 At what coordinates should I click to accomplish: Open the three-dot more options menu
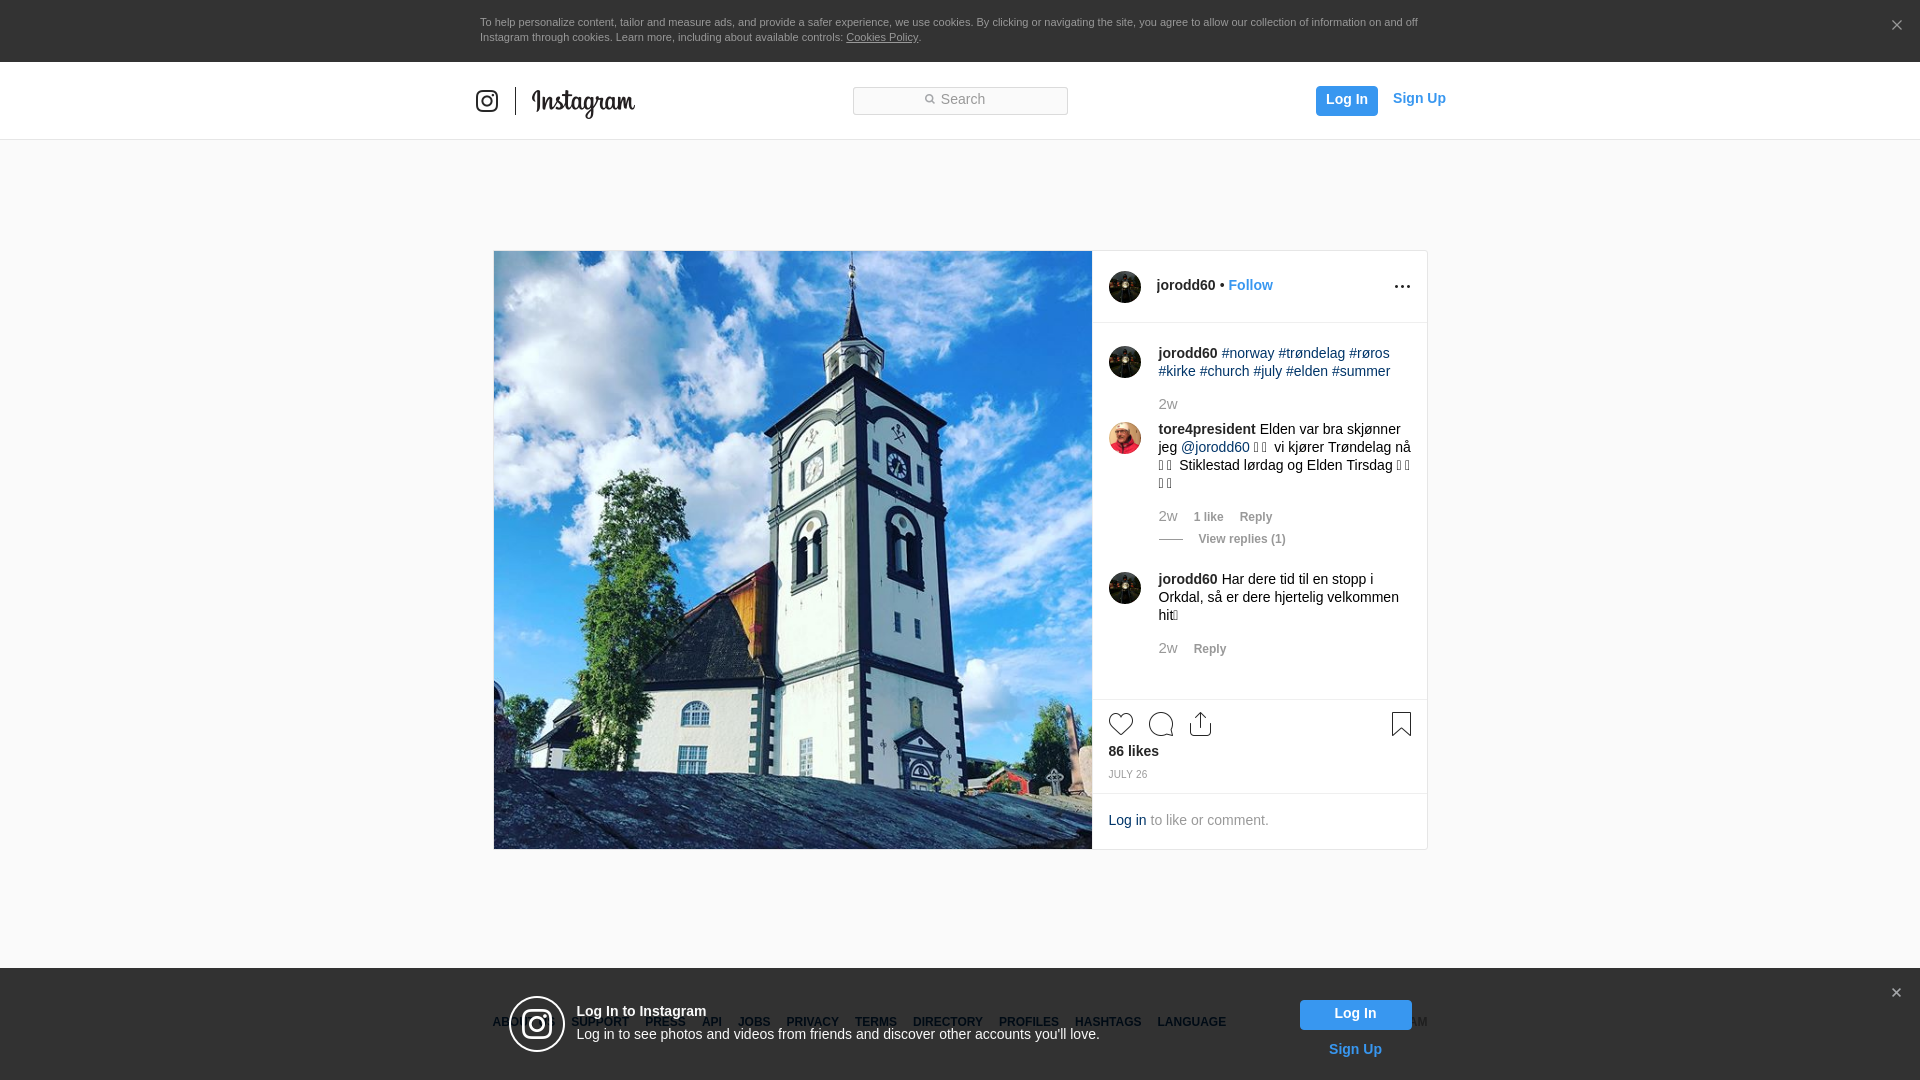click(x=1402, y=287)
